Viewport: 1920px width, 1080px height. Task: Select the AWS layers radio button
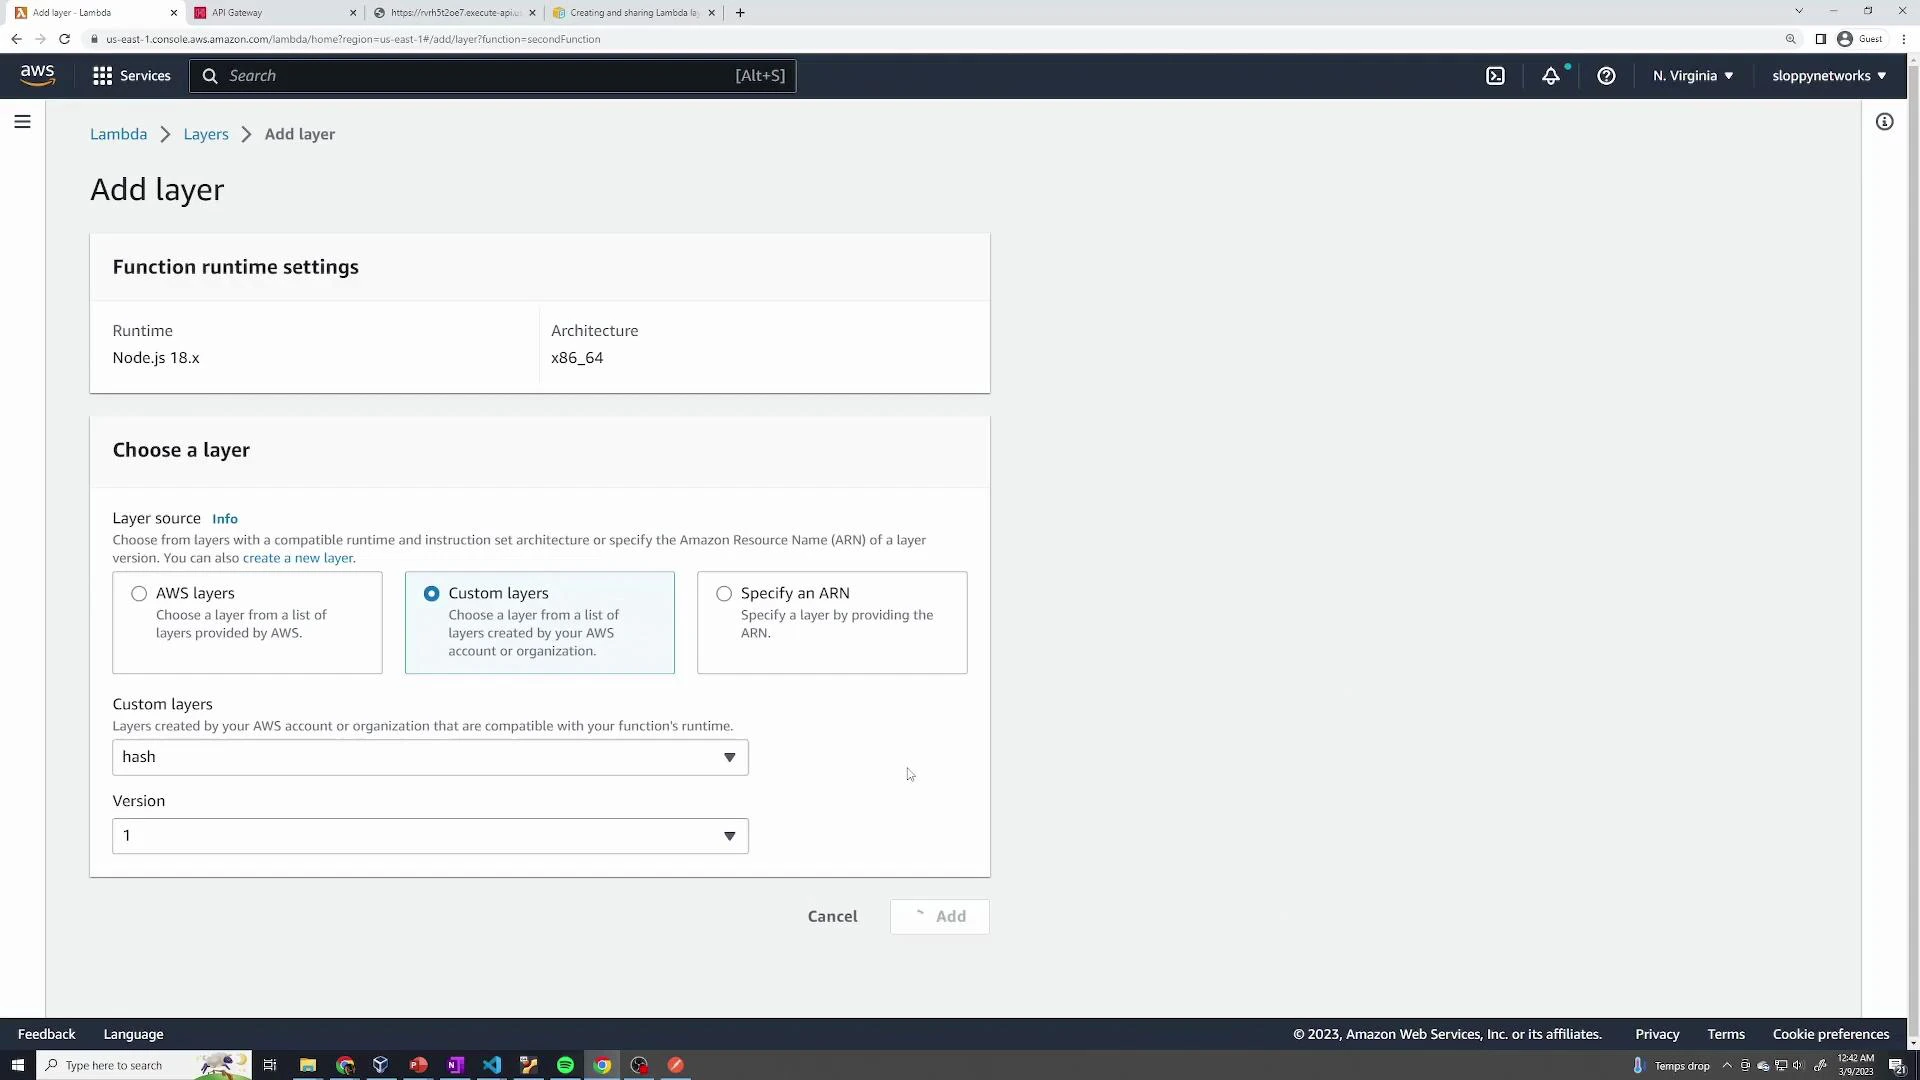[139, 593]
